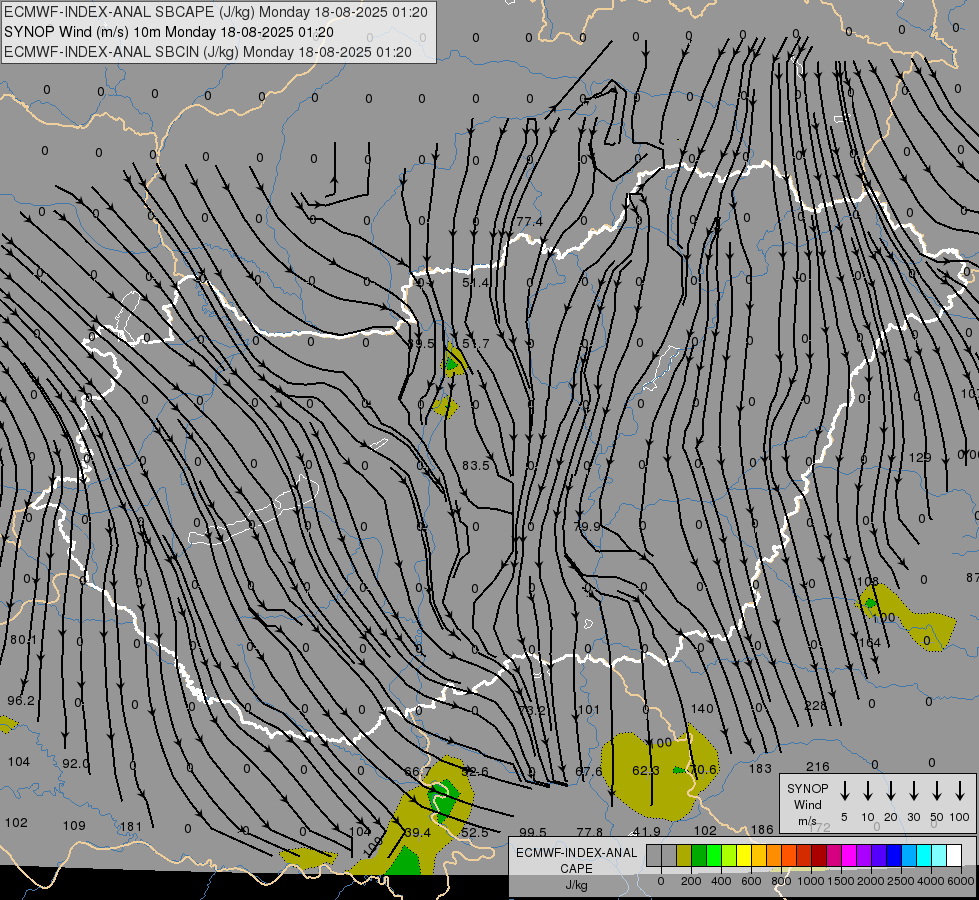
Task: Click the 6000 tick label in legend
Action: click(962, 881)
